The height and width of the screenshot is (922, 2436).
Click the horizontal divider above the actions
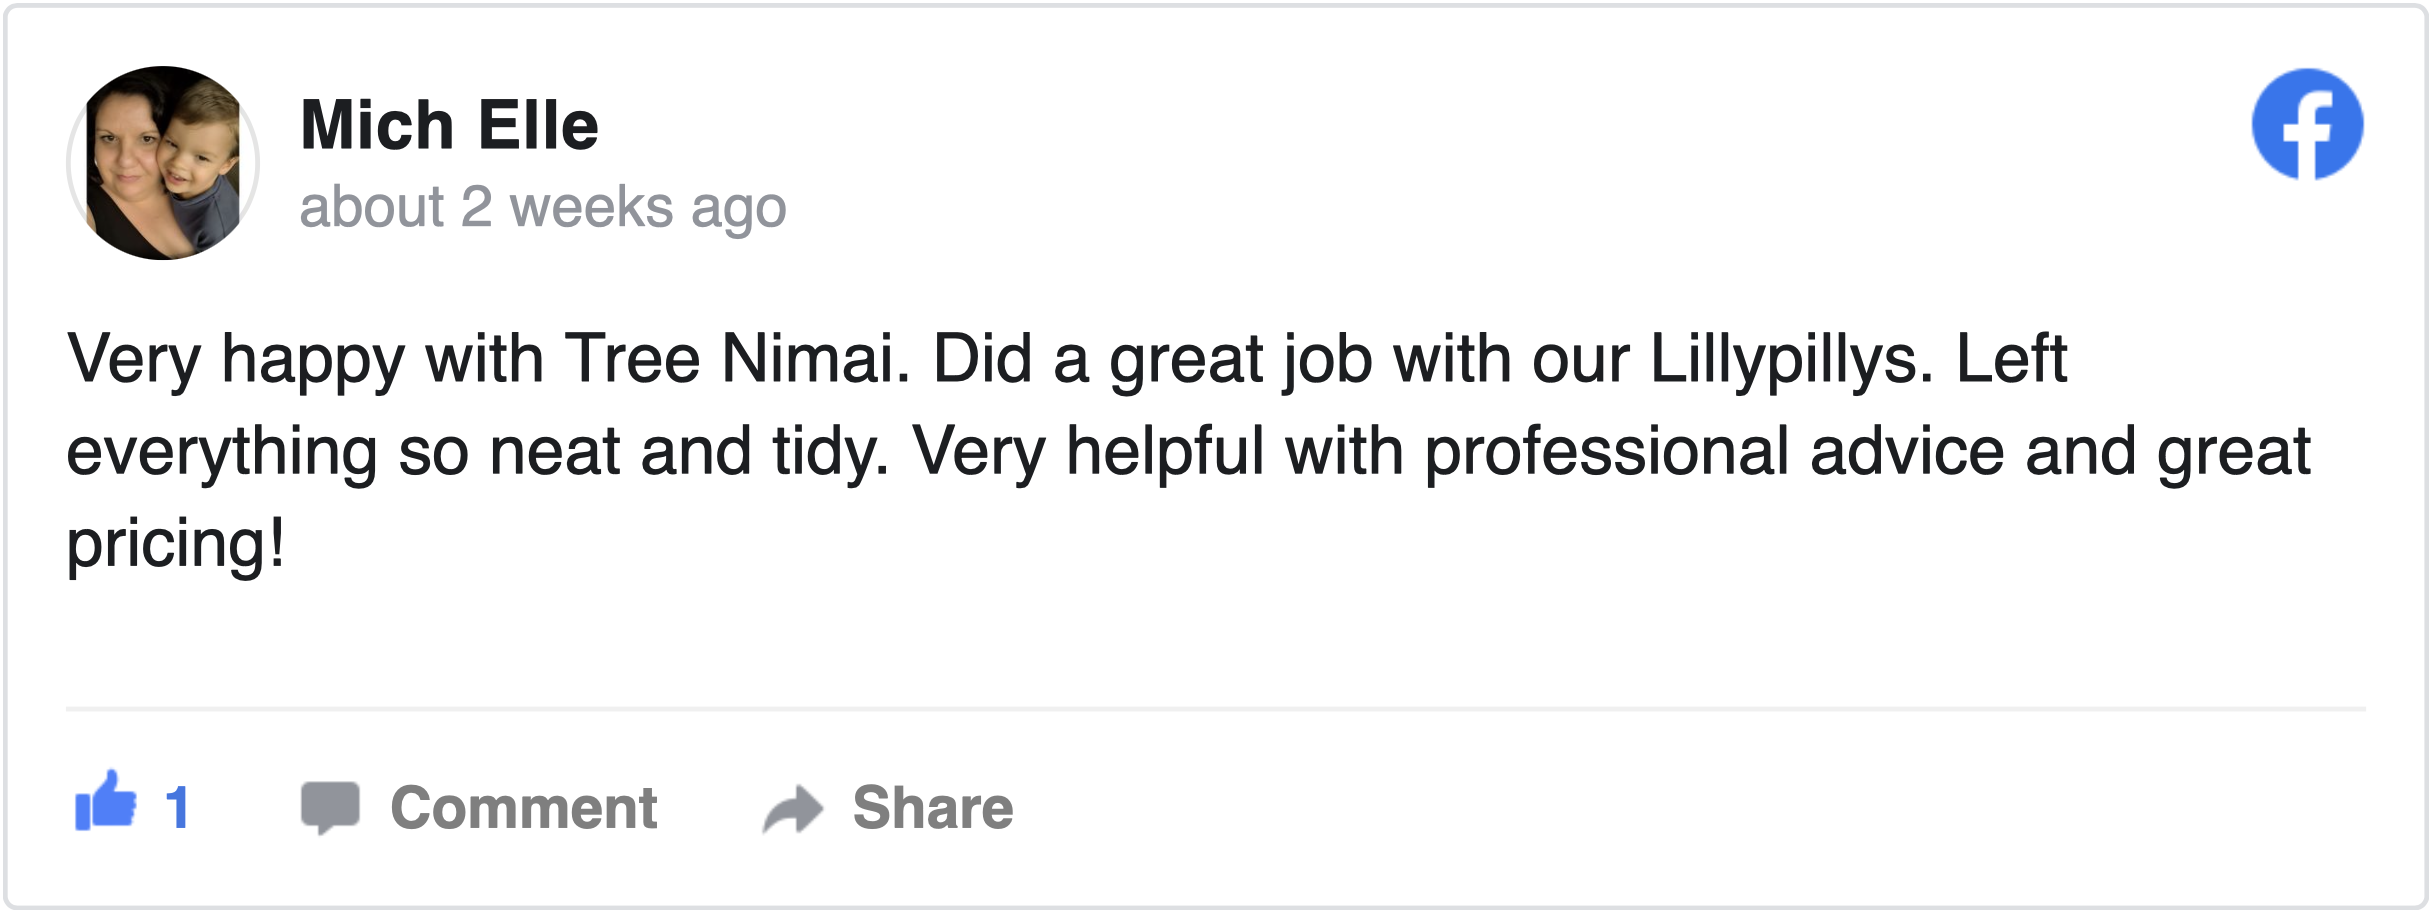pyautogui.click(x=1216, y=709)
